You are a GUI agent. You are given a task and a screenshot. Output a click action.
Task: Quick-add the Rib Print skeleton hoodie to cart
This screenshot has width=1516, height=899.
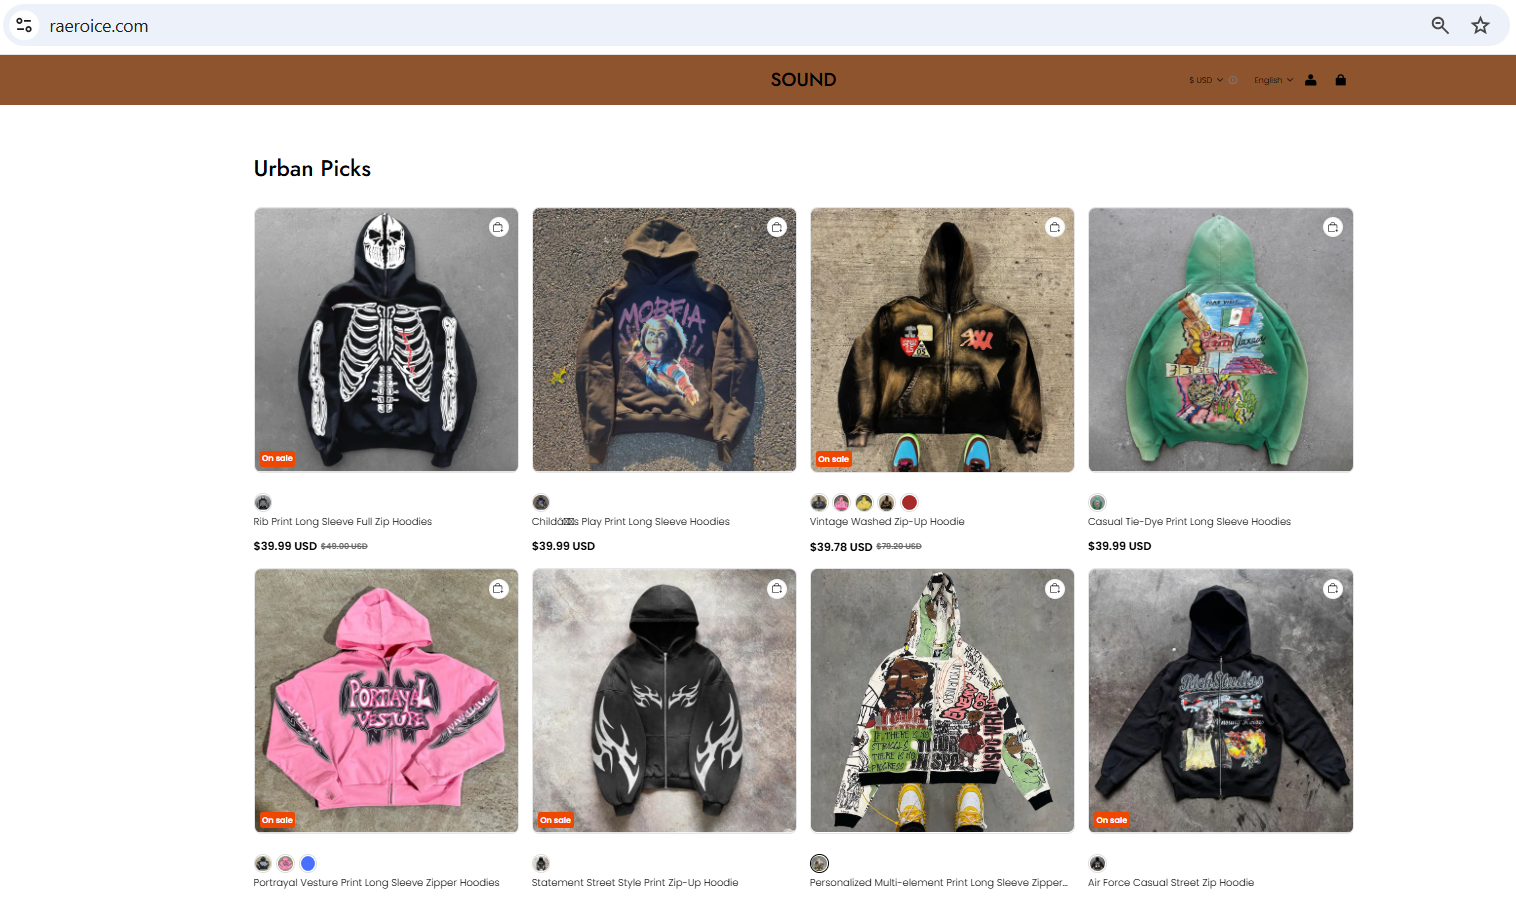click(498, 227)
